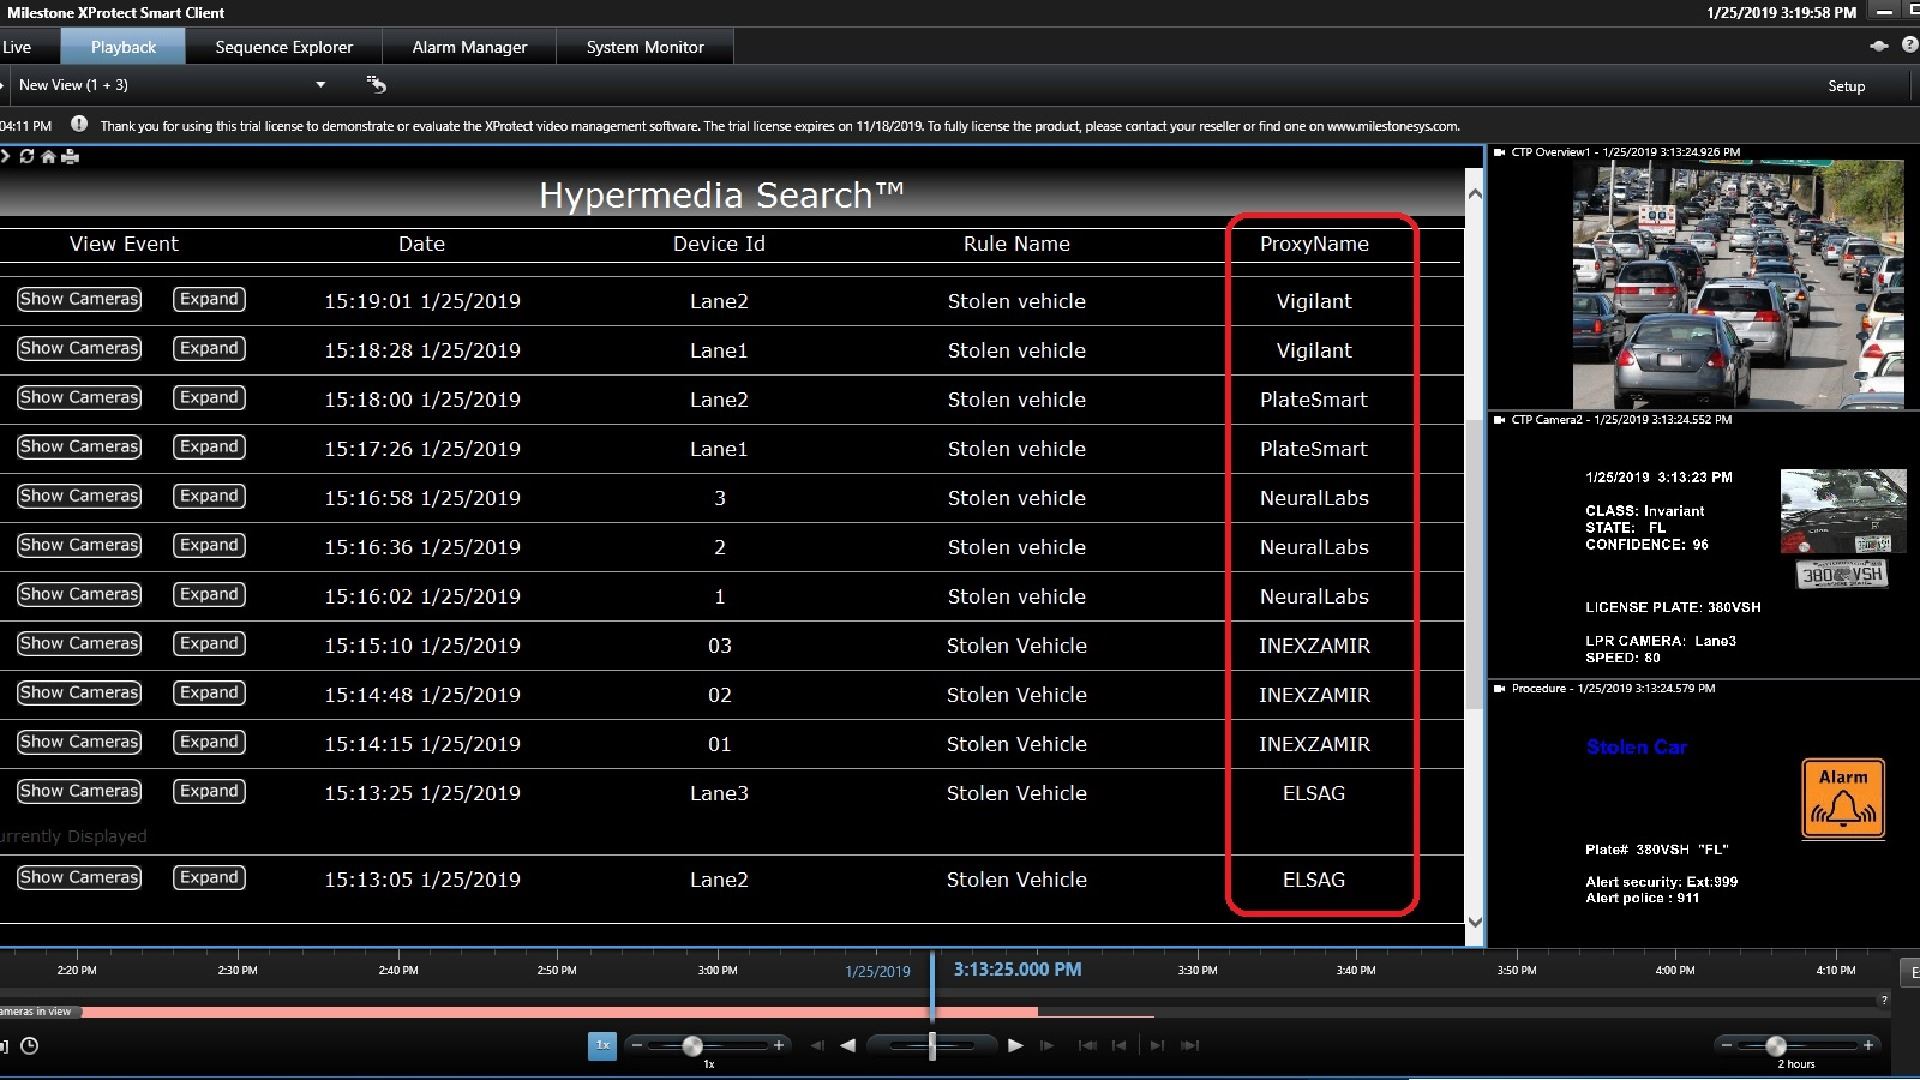The width and height of the screenshot is (1920, 1080).
Task: Increase playback speed with the plus icon
Action: pyautogui.click(x=779, y=1045)
